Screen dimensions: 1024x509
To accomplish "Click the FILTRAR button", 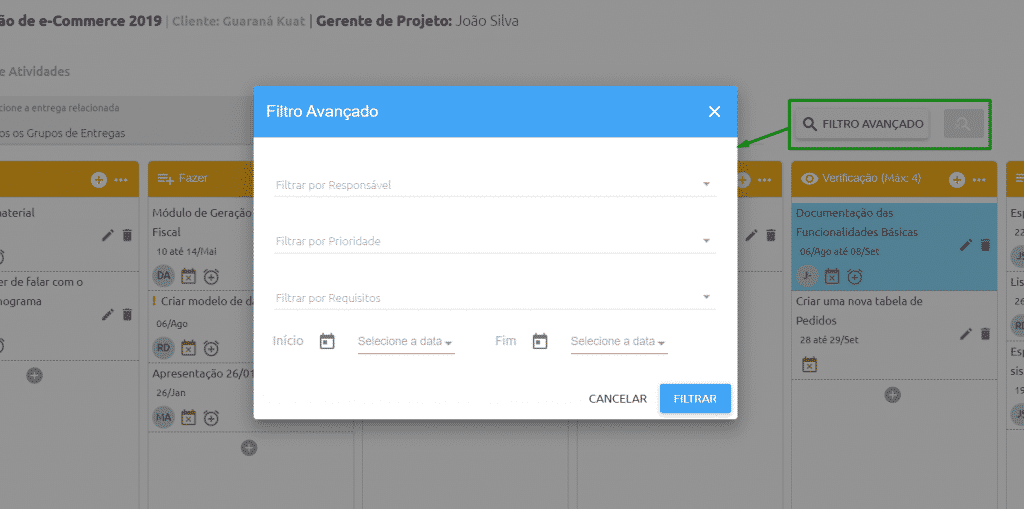I will [x=695, y=399].
